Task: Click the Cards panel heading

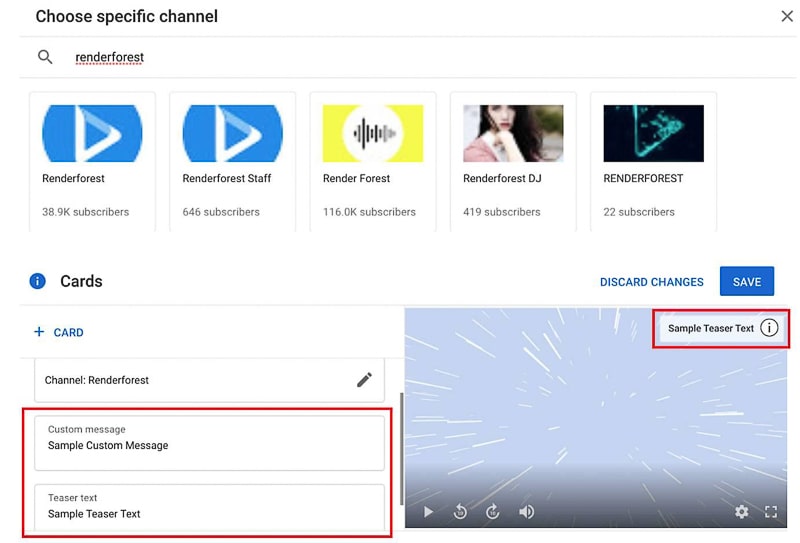Action: point(81,281)
